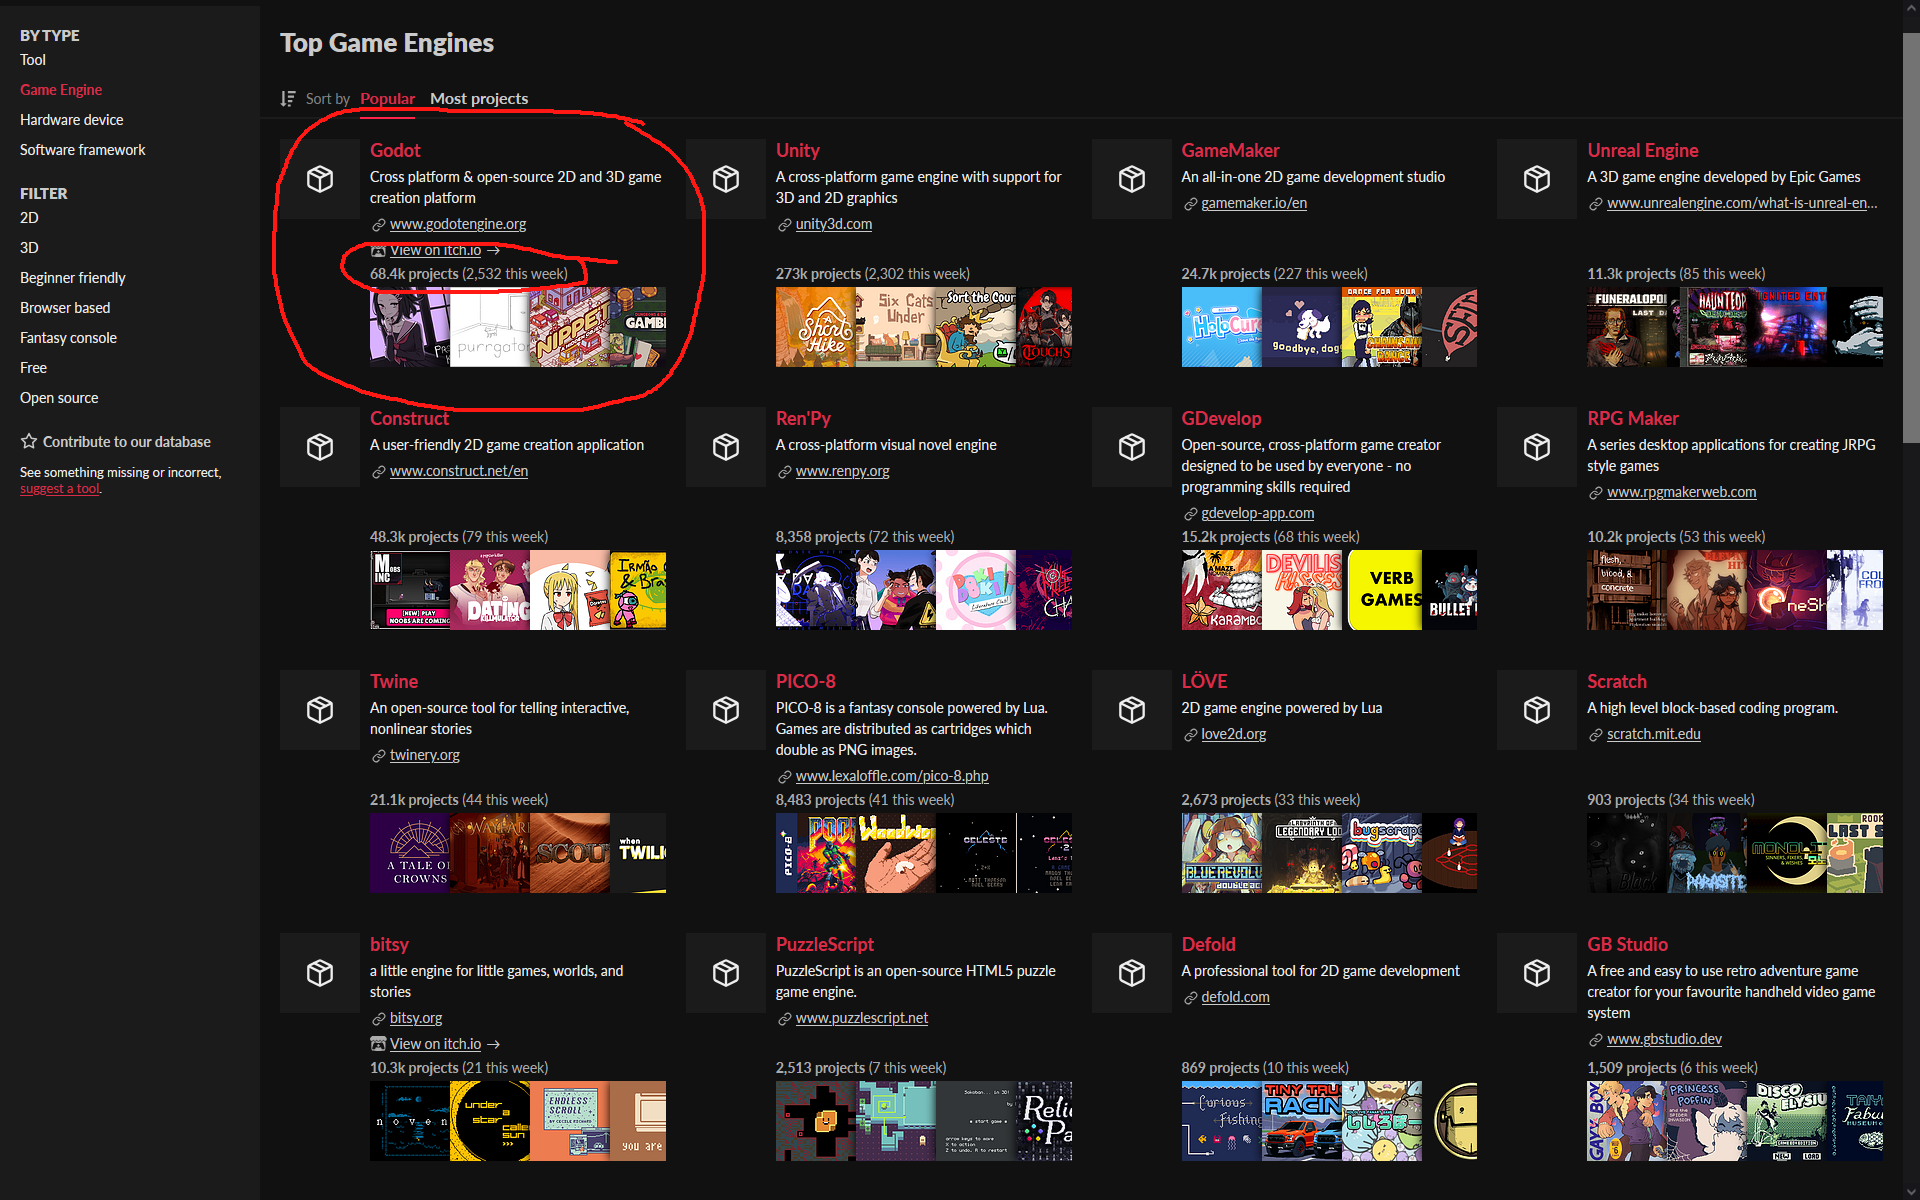Open the Tiny Truck Racing thumbnail under Defold
This screenshot has height=1200, width=1920.
pyautogui.click(x=1302, y=1121)
